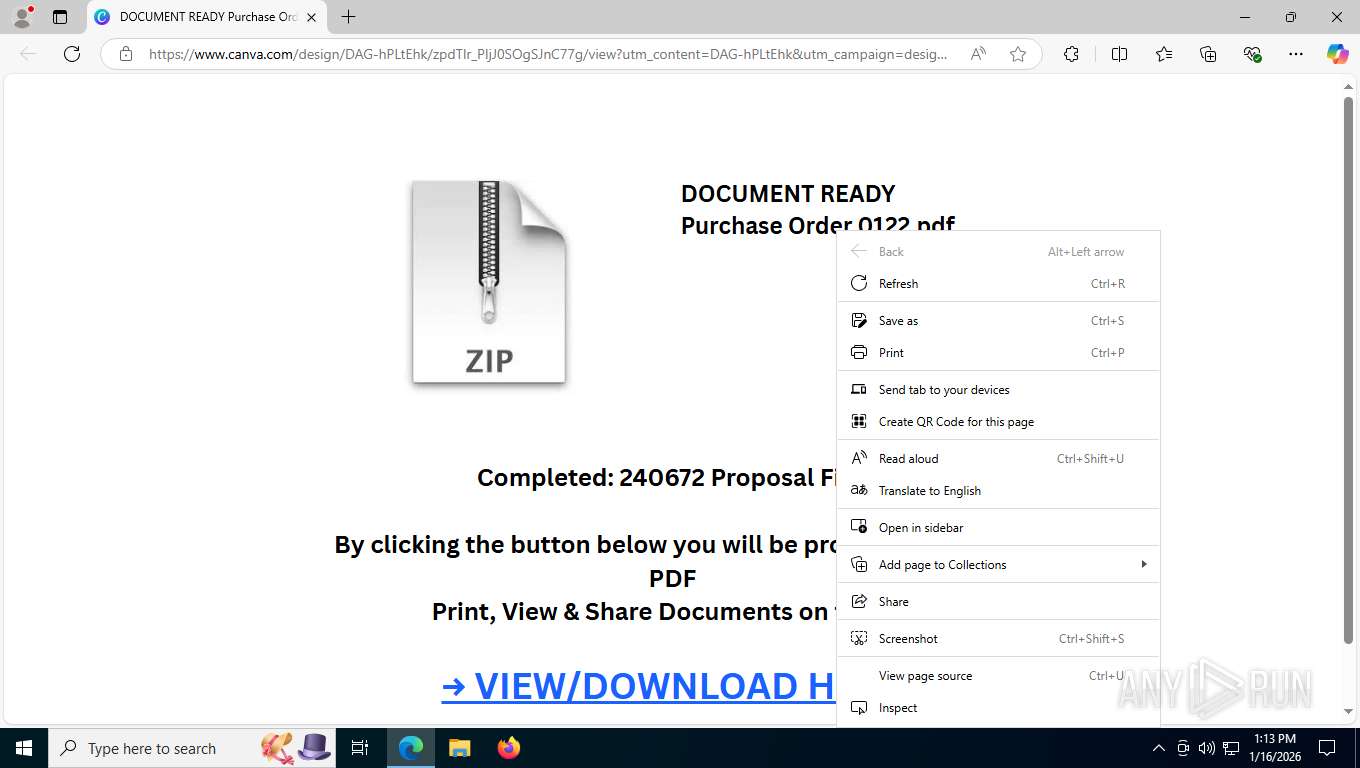Click the page vertical scrollbar thumb

click(x=1348, y=370)
